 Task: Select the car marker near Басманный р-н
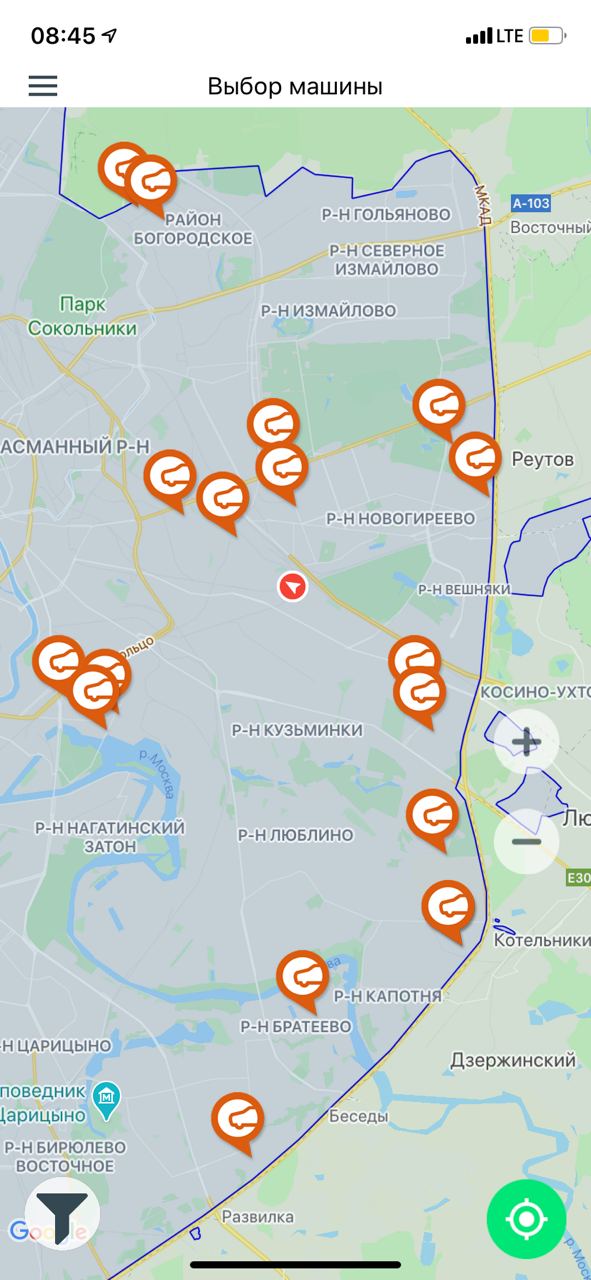170,480
